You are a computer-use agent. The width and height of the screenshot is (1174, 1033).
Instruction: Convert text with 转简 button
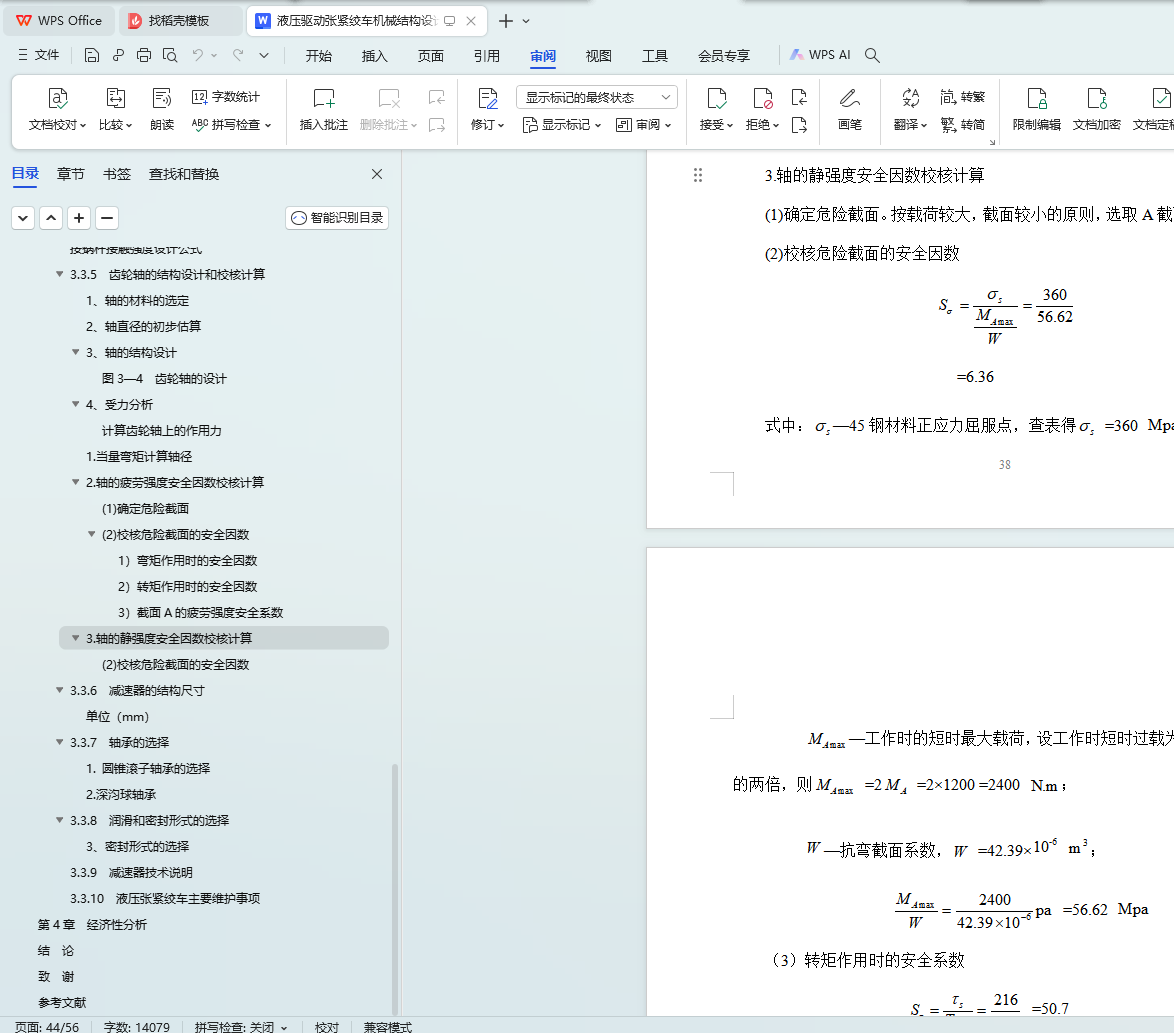(963, 124)
